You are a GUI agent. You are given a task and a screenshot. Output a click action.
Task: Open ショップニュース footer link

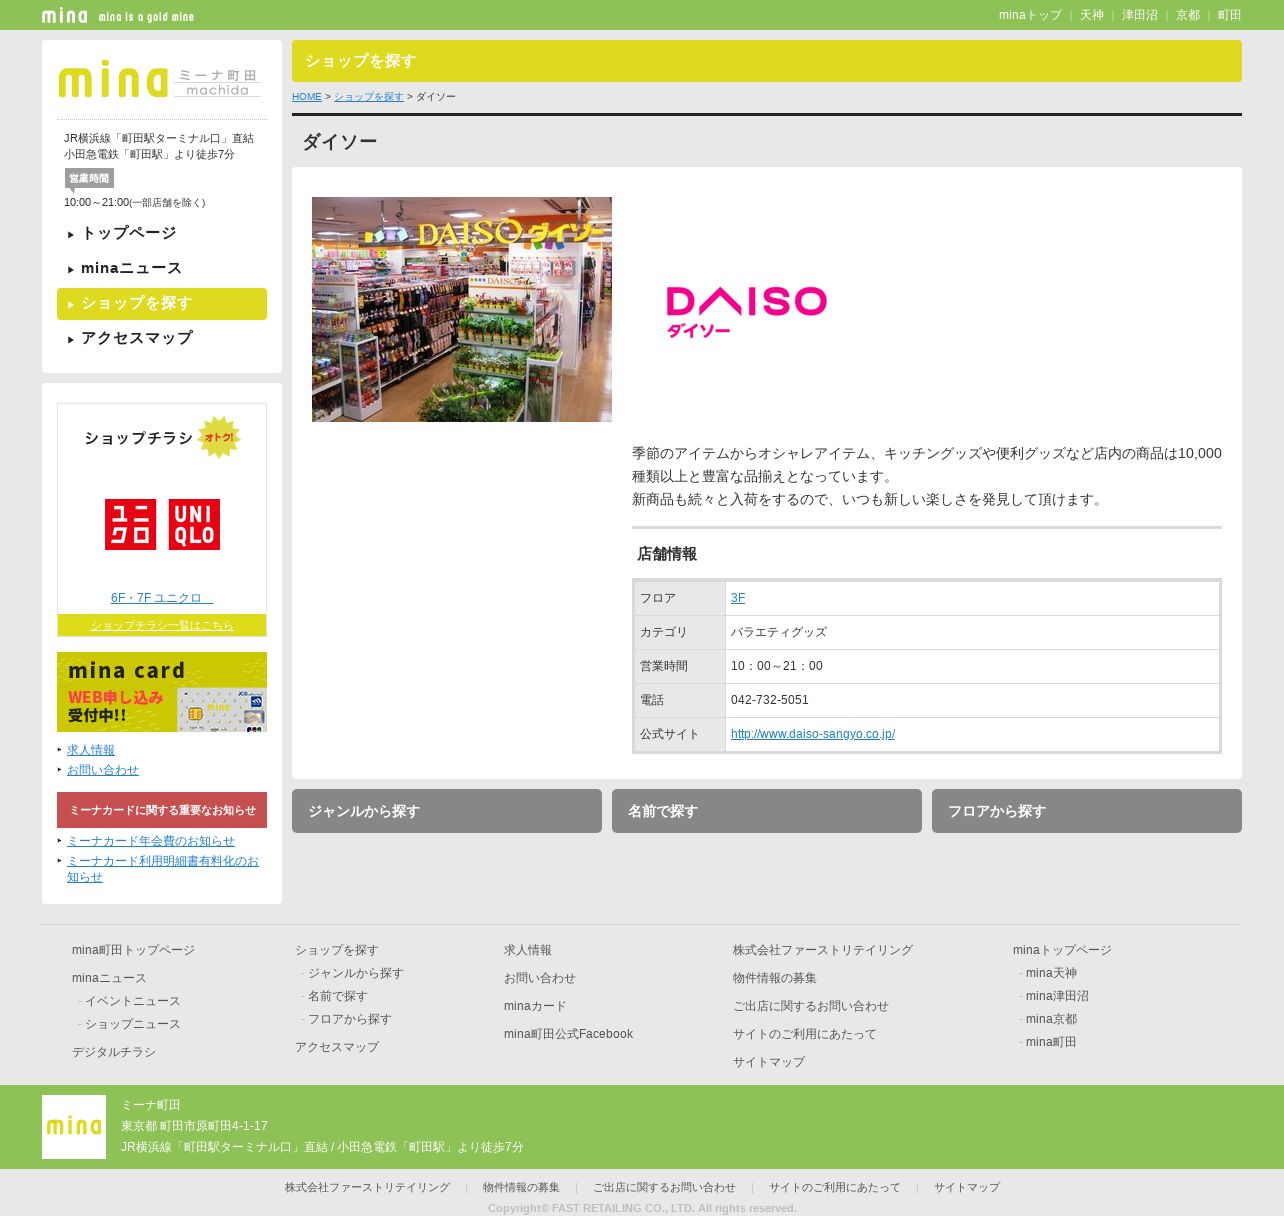click(x=133, y=1024)
